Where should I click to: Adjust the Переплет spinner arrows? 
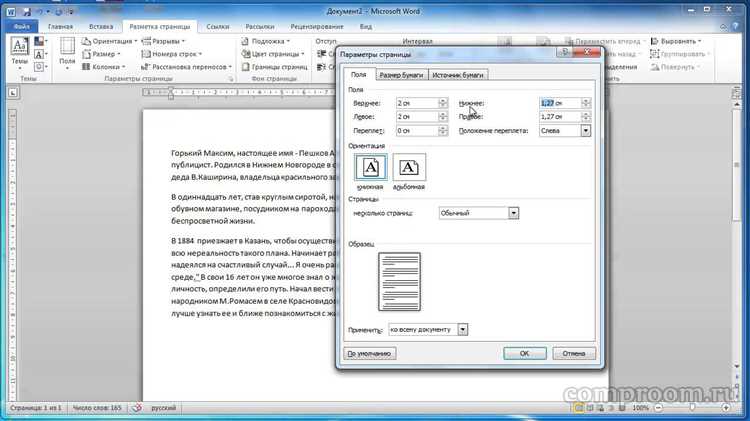[x=443, y=131]
